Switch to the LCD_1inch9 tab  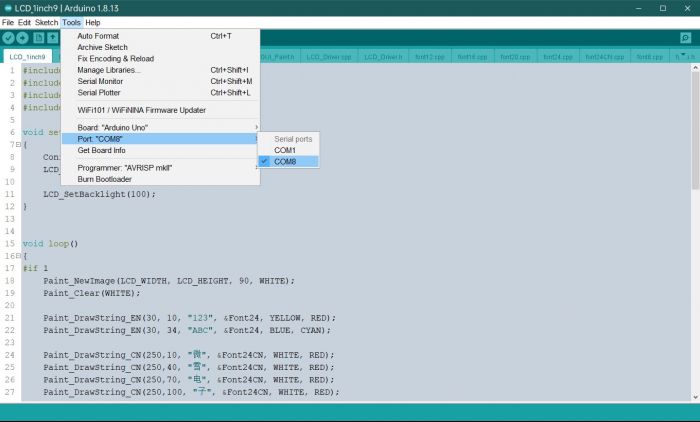pos(27,57)
